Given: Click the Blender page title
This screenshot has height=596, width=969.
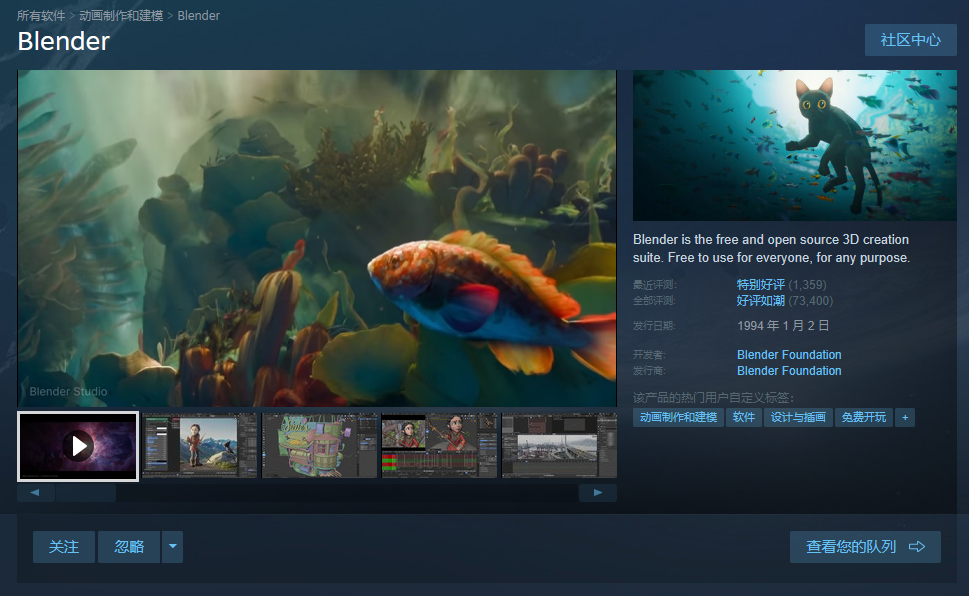Looking at the screenshot, I should tap(64, 41).
